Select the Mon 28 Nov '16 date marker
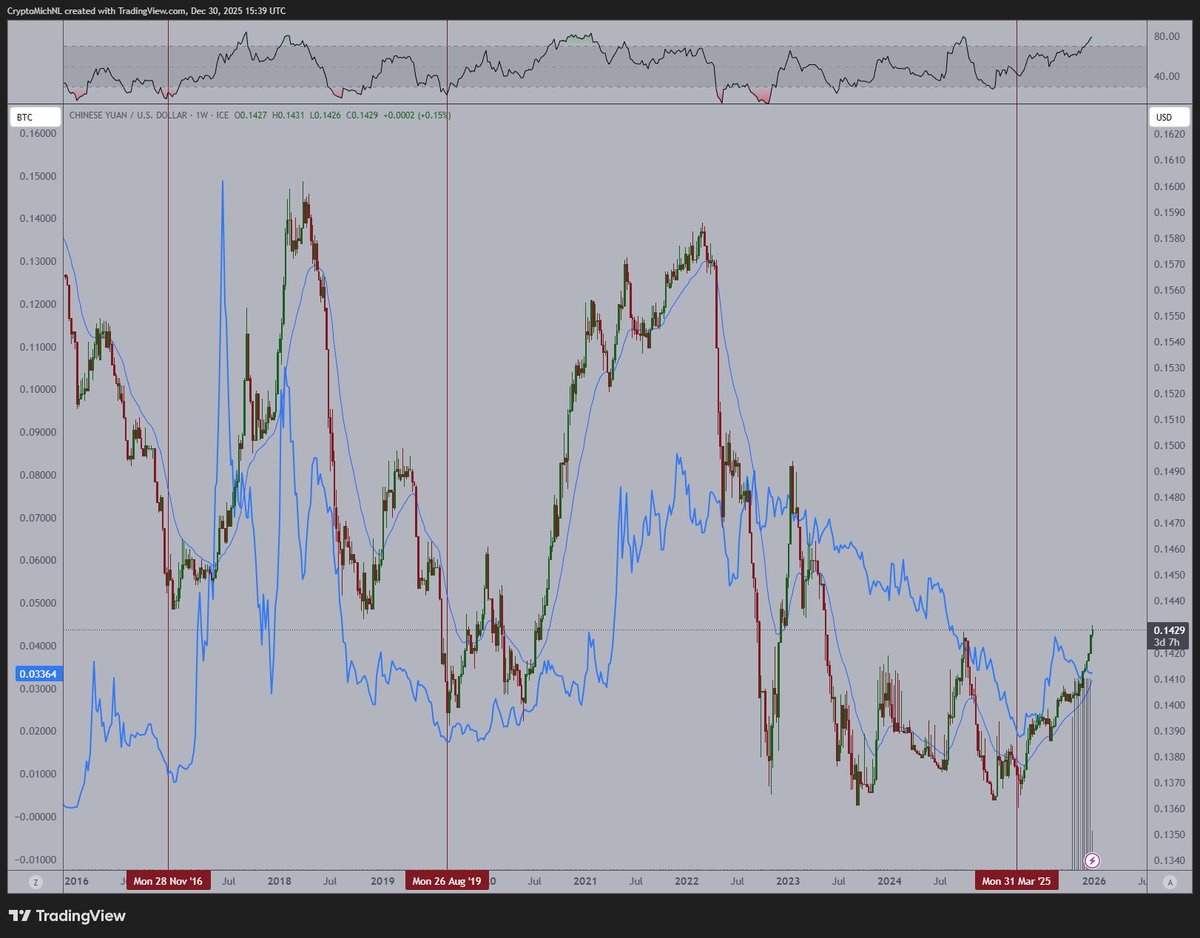This screenshot has width=1200, height=938. [x=169, y=882]
